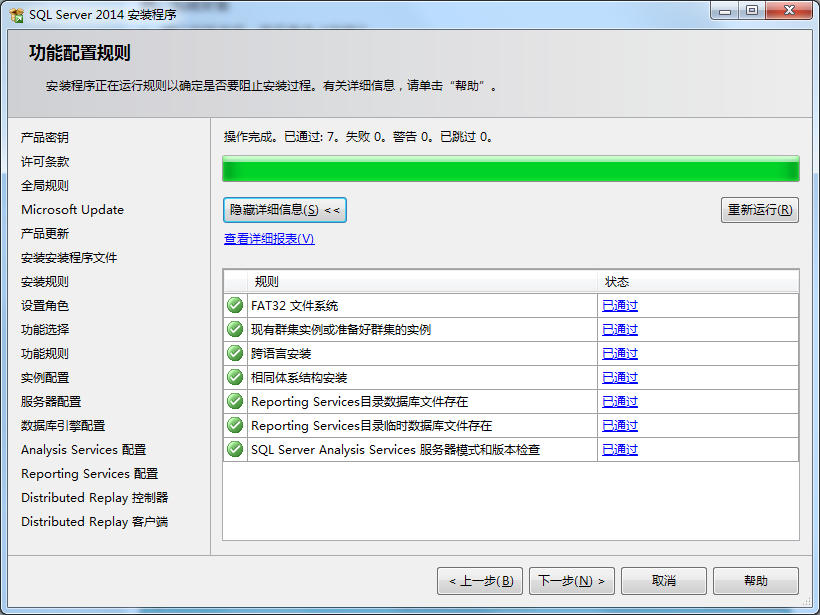
Task: Click green check icon for 跨语言安装
Action: (235, 353)
